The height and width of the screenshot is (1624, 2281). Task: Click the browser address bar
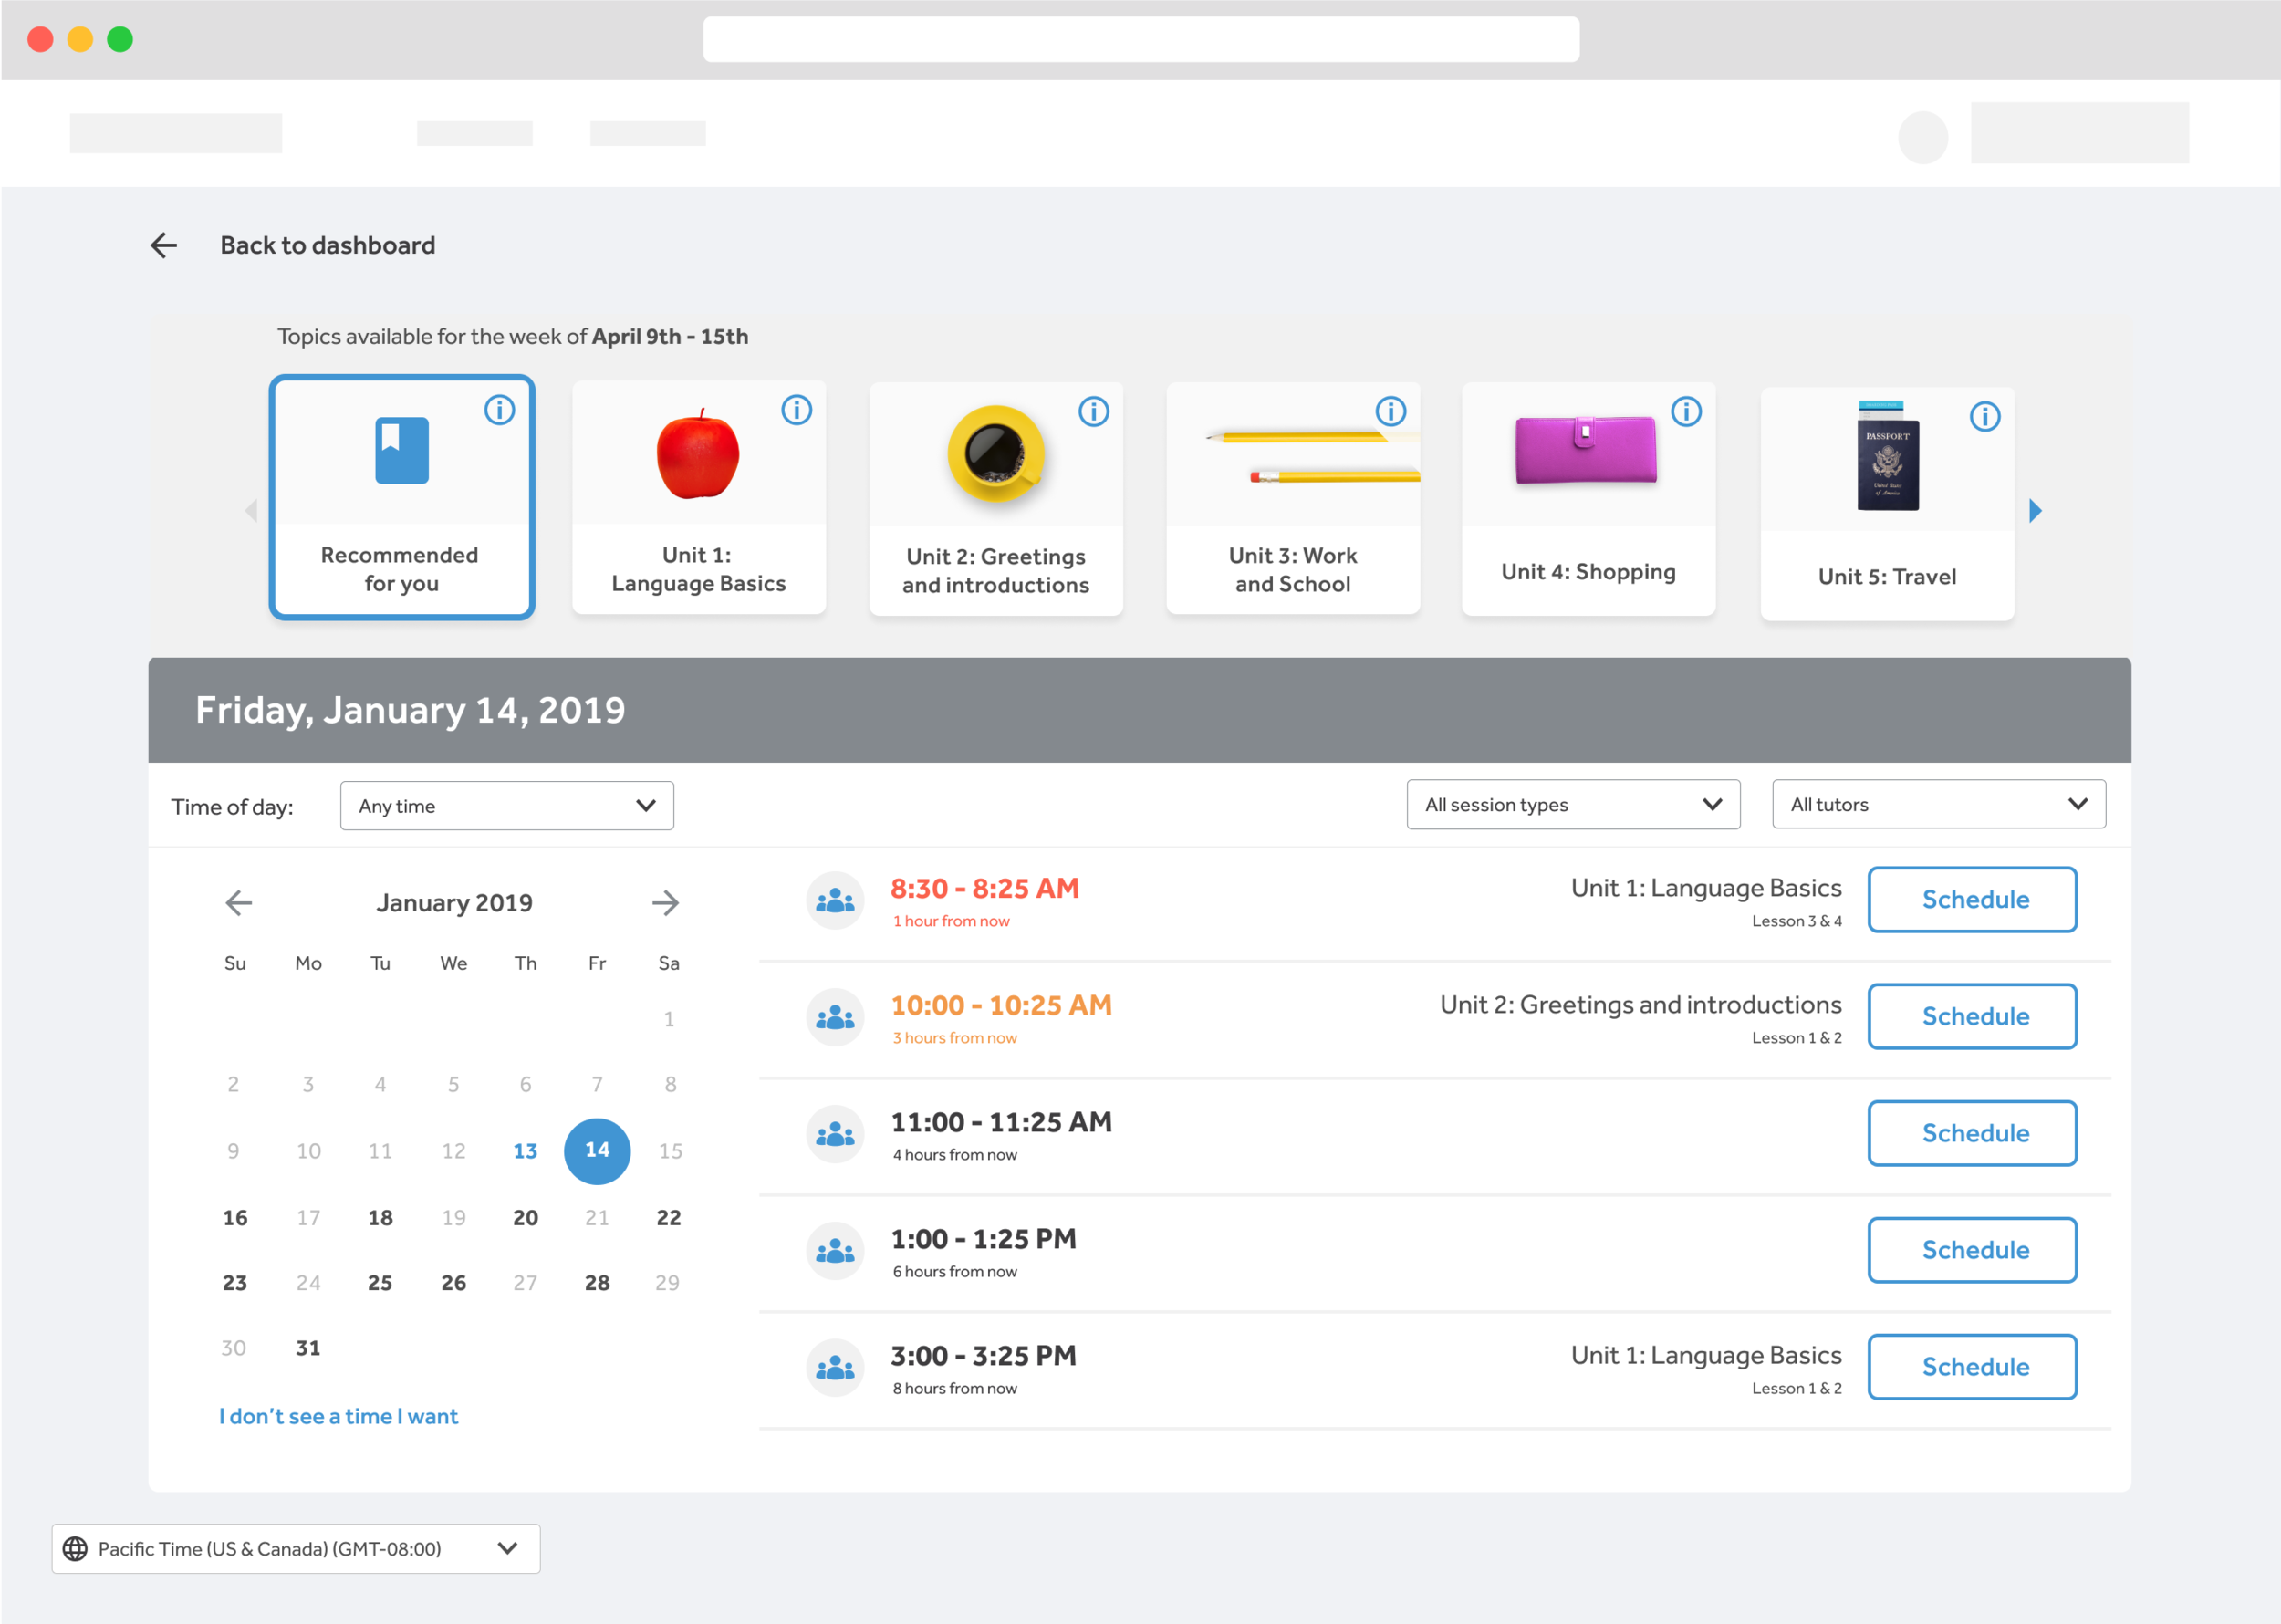pos(1140,40)
